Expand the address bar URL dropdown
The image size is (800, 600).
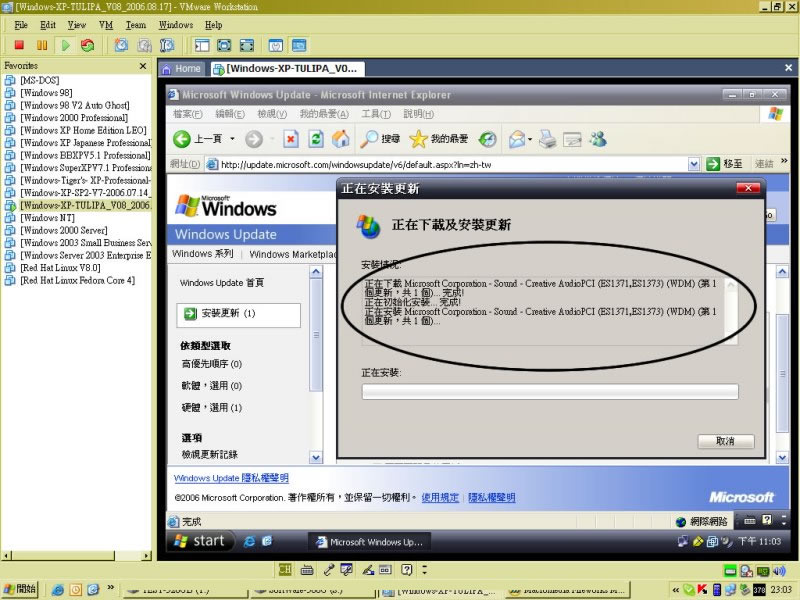point(693,164)
